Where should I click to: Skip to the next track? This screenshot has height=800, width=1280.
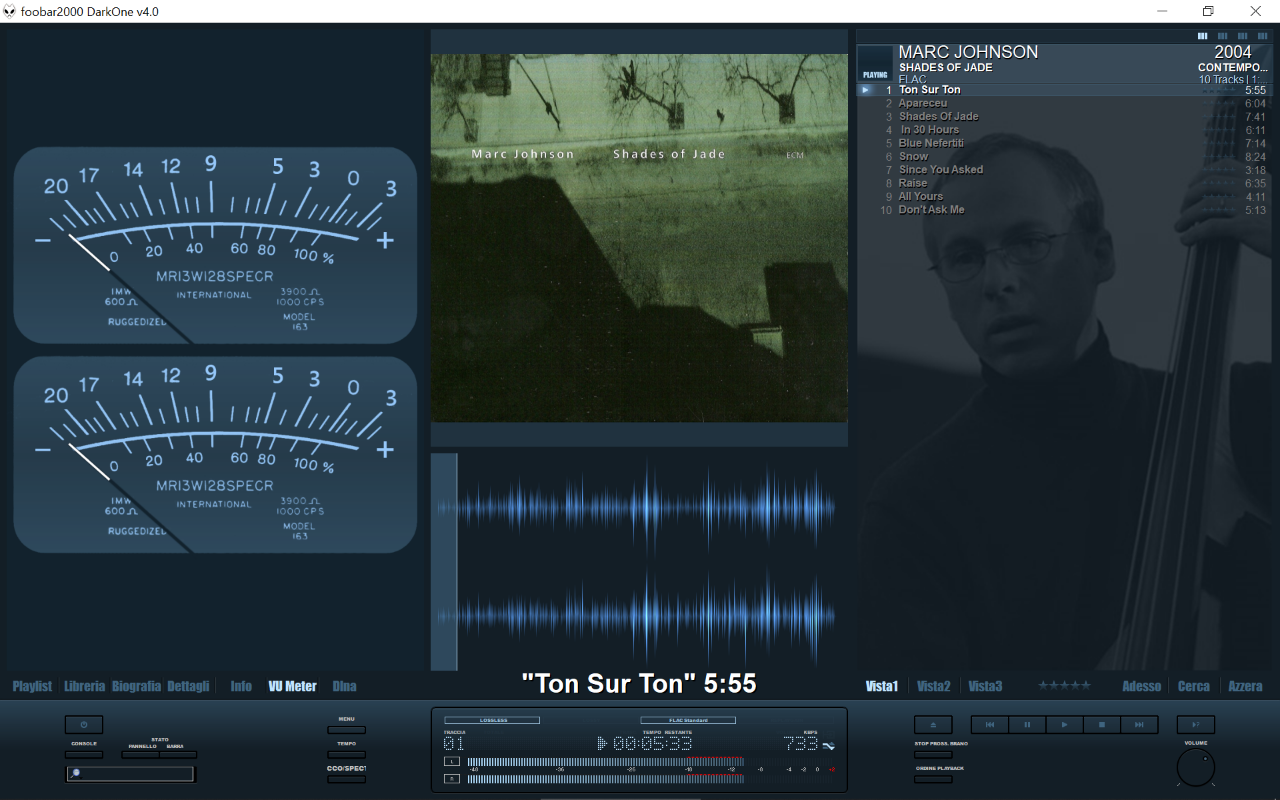1139,725
